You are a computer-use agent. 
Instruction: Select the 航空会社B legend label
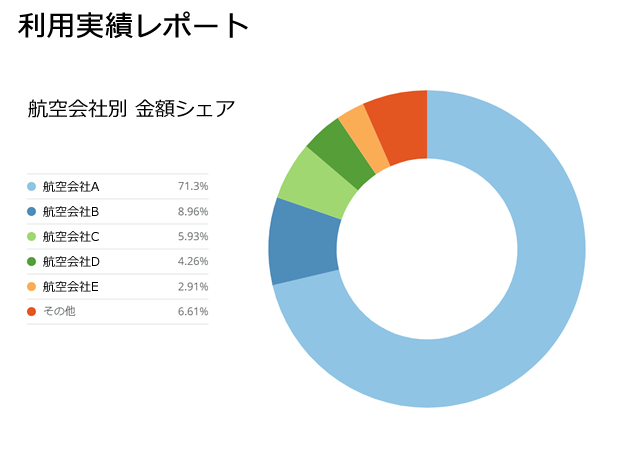point(71,212)
